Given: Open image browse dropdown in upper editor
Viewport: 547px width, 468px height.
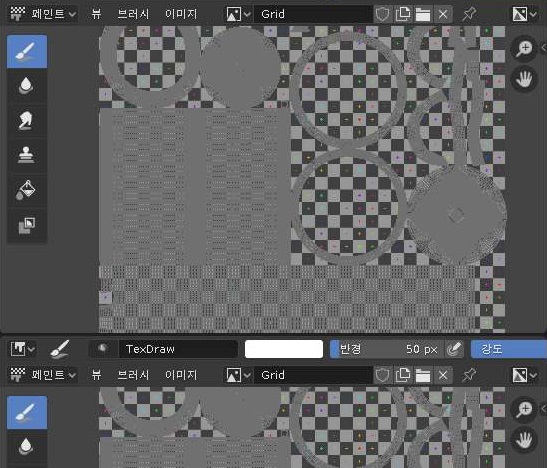Looking at the screenshot, I should click(238, 14).
